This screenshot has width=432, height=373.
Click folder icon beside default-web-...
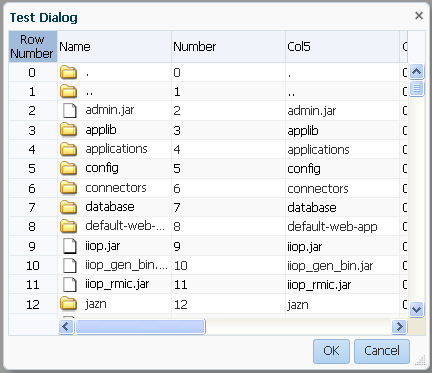click(68, 226)
